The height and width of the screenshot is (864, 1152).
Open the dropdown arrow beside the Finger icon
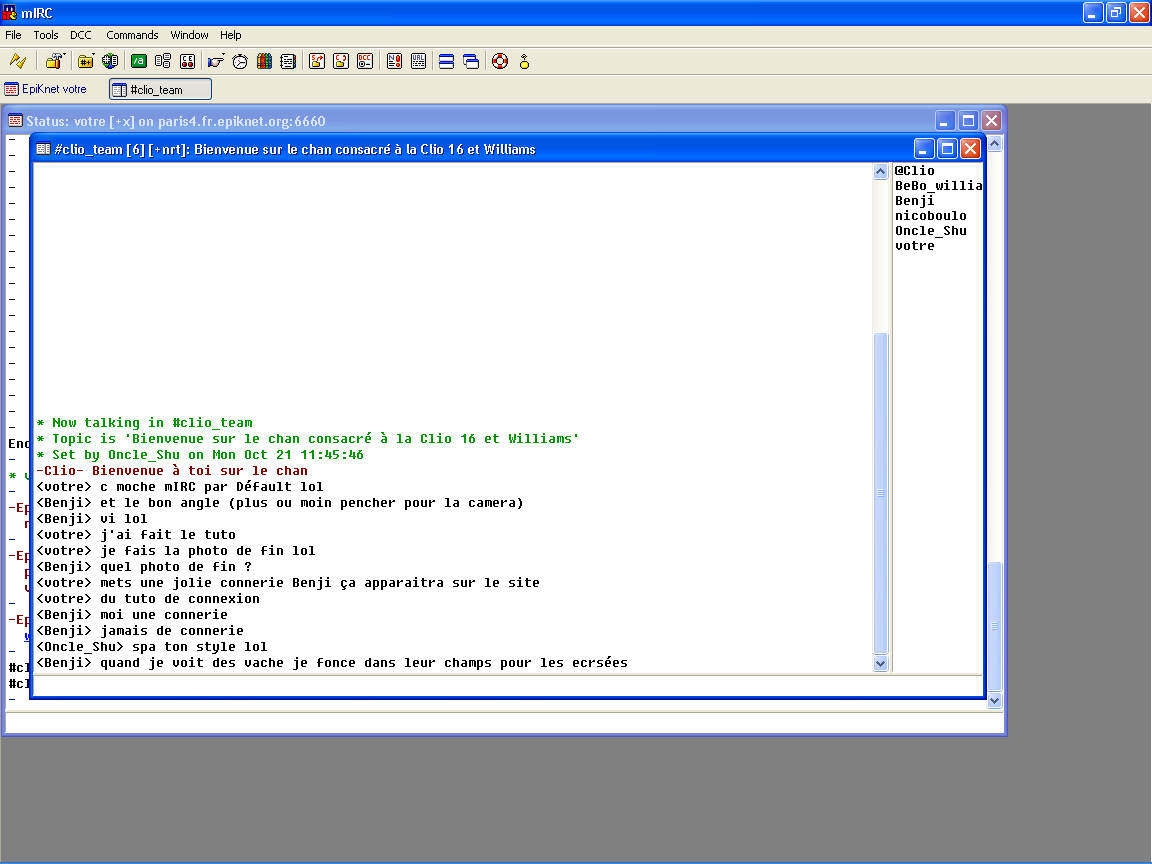coord(223,56)
